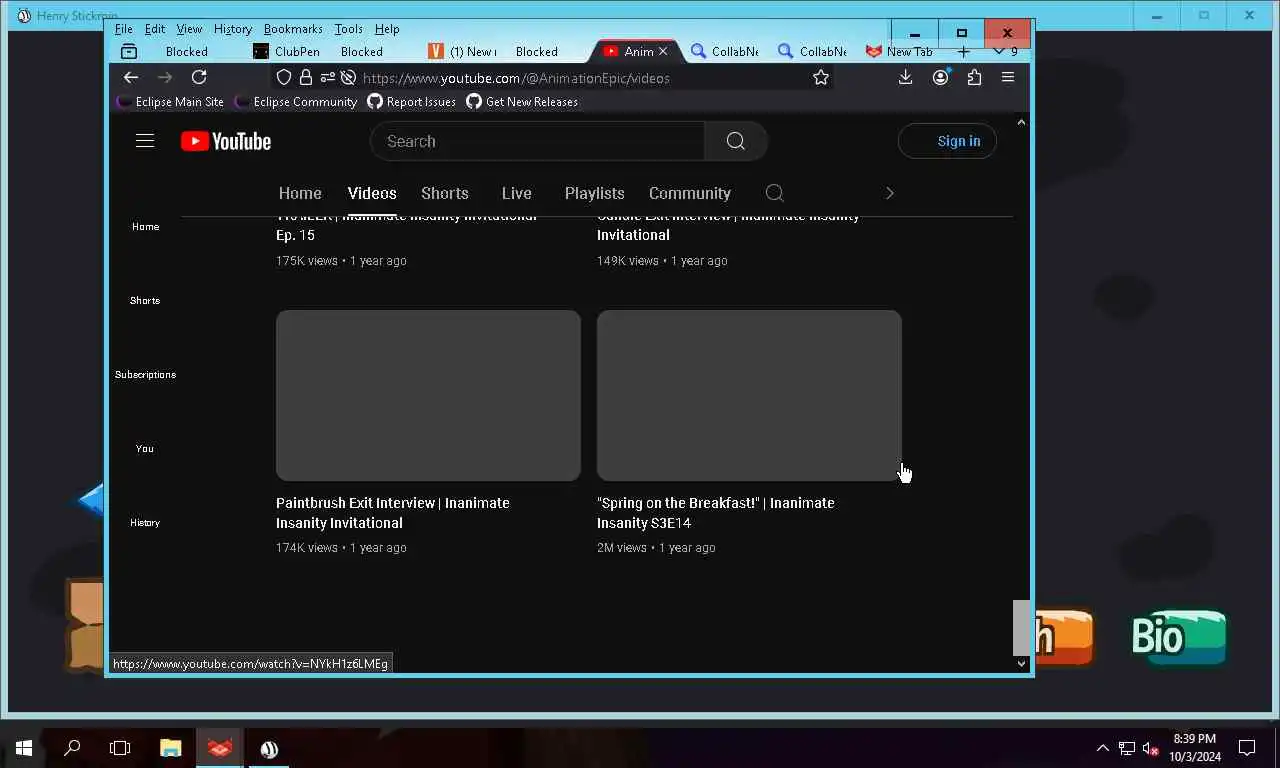Bookmark this page with the star icon

[821, 77]
